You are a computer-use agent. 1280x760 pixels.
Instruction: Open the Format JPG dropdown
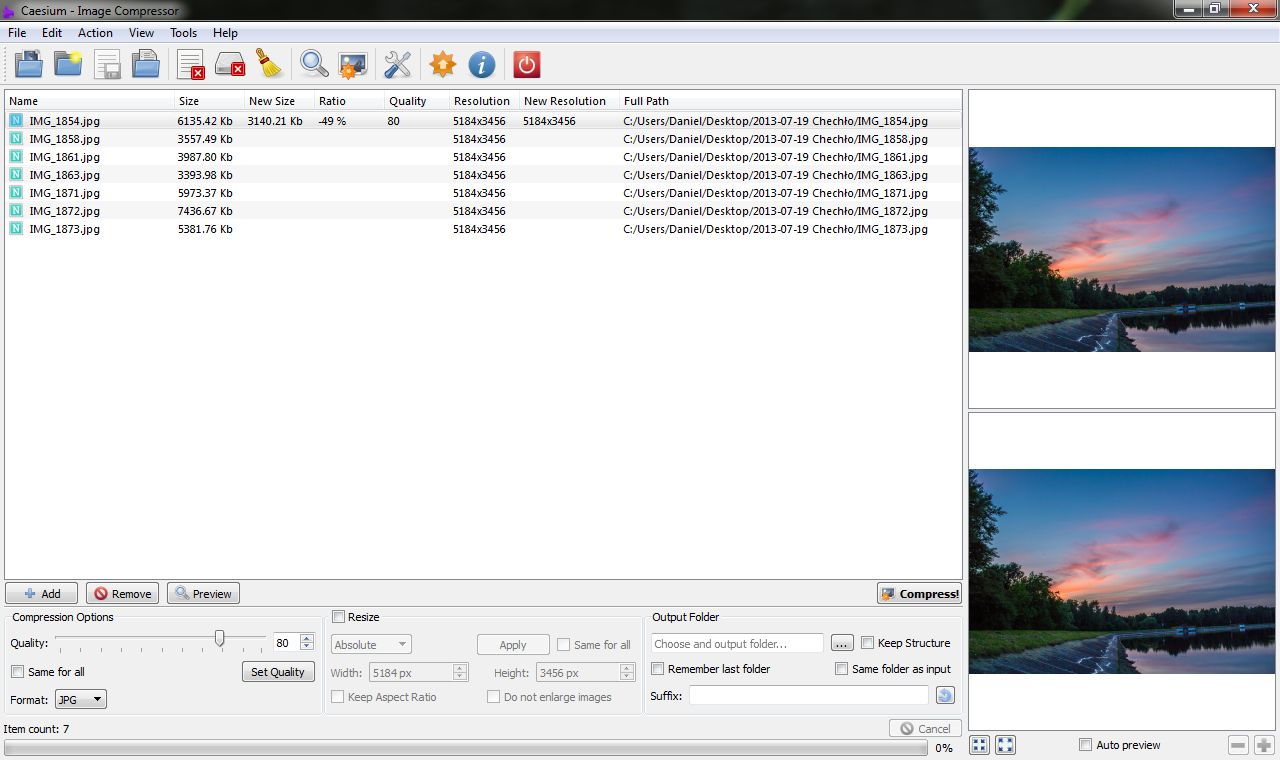click(x=81, y=700)
